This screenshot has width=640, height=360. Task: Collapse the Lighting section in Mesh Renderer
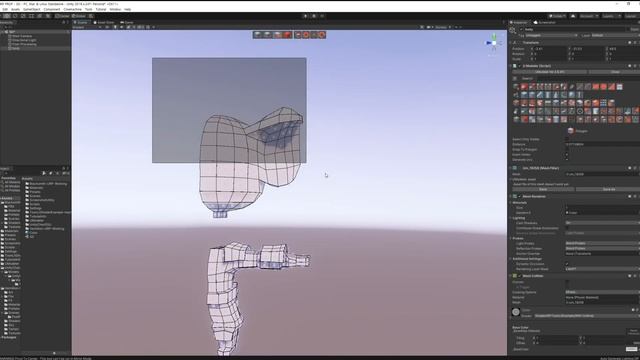click(x=511, y=218)
